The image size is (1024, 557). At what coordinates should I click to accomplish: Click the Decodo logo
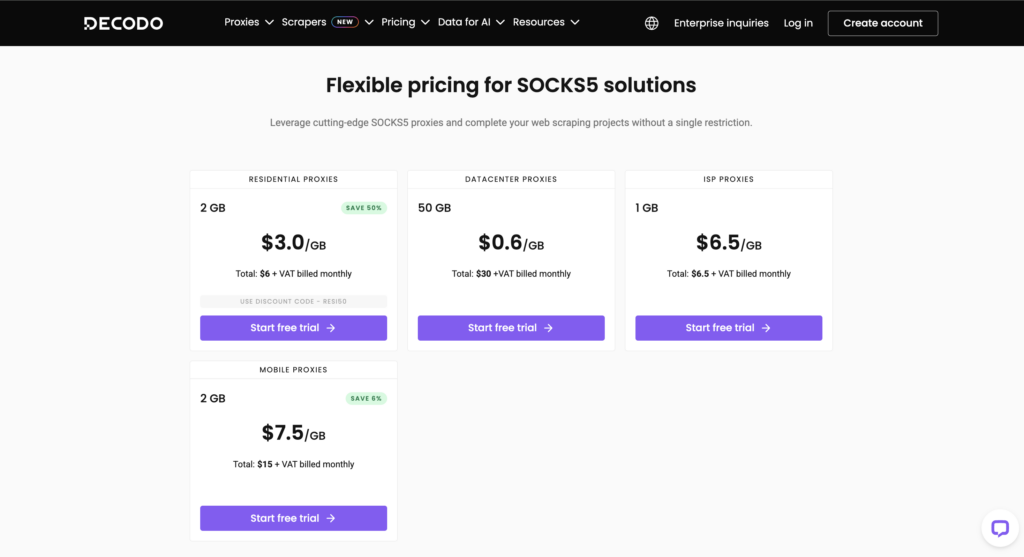(x=123, y=23)
